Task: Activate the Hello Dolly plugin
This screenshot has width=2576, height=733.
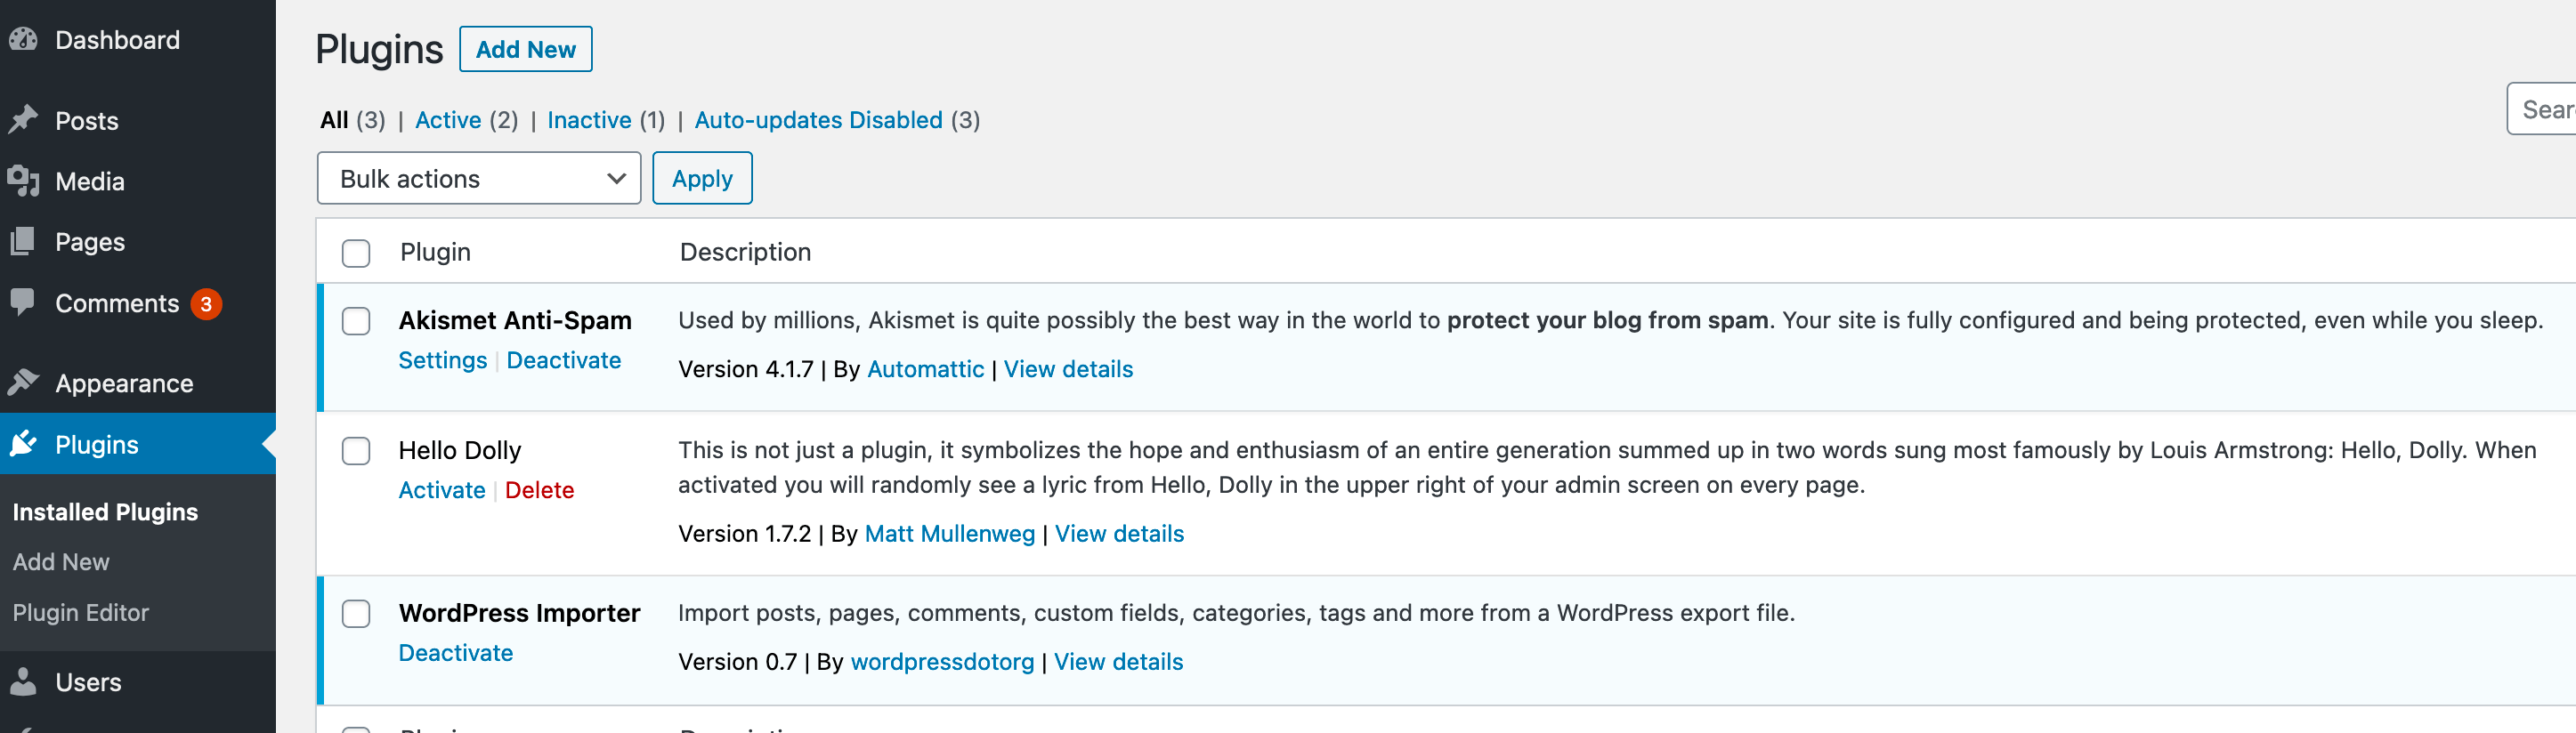Action: (441, 490)
